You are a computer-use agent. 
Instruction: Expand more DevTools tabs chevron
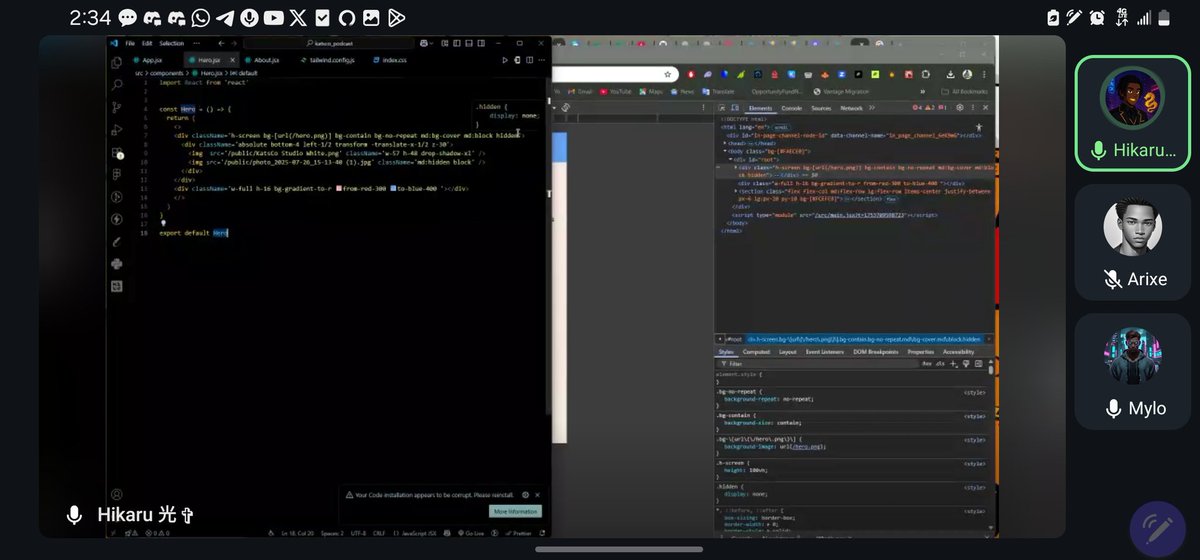point(870,108)
